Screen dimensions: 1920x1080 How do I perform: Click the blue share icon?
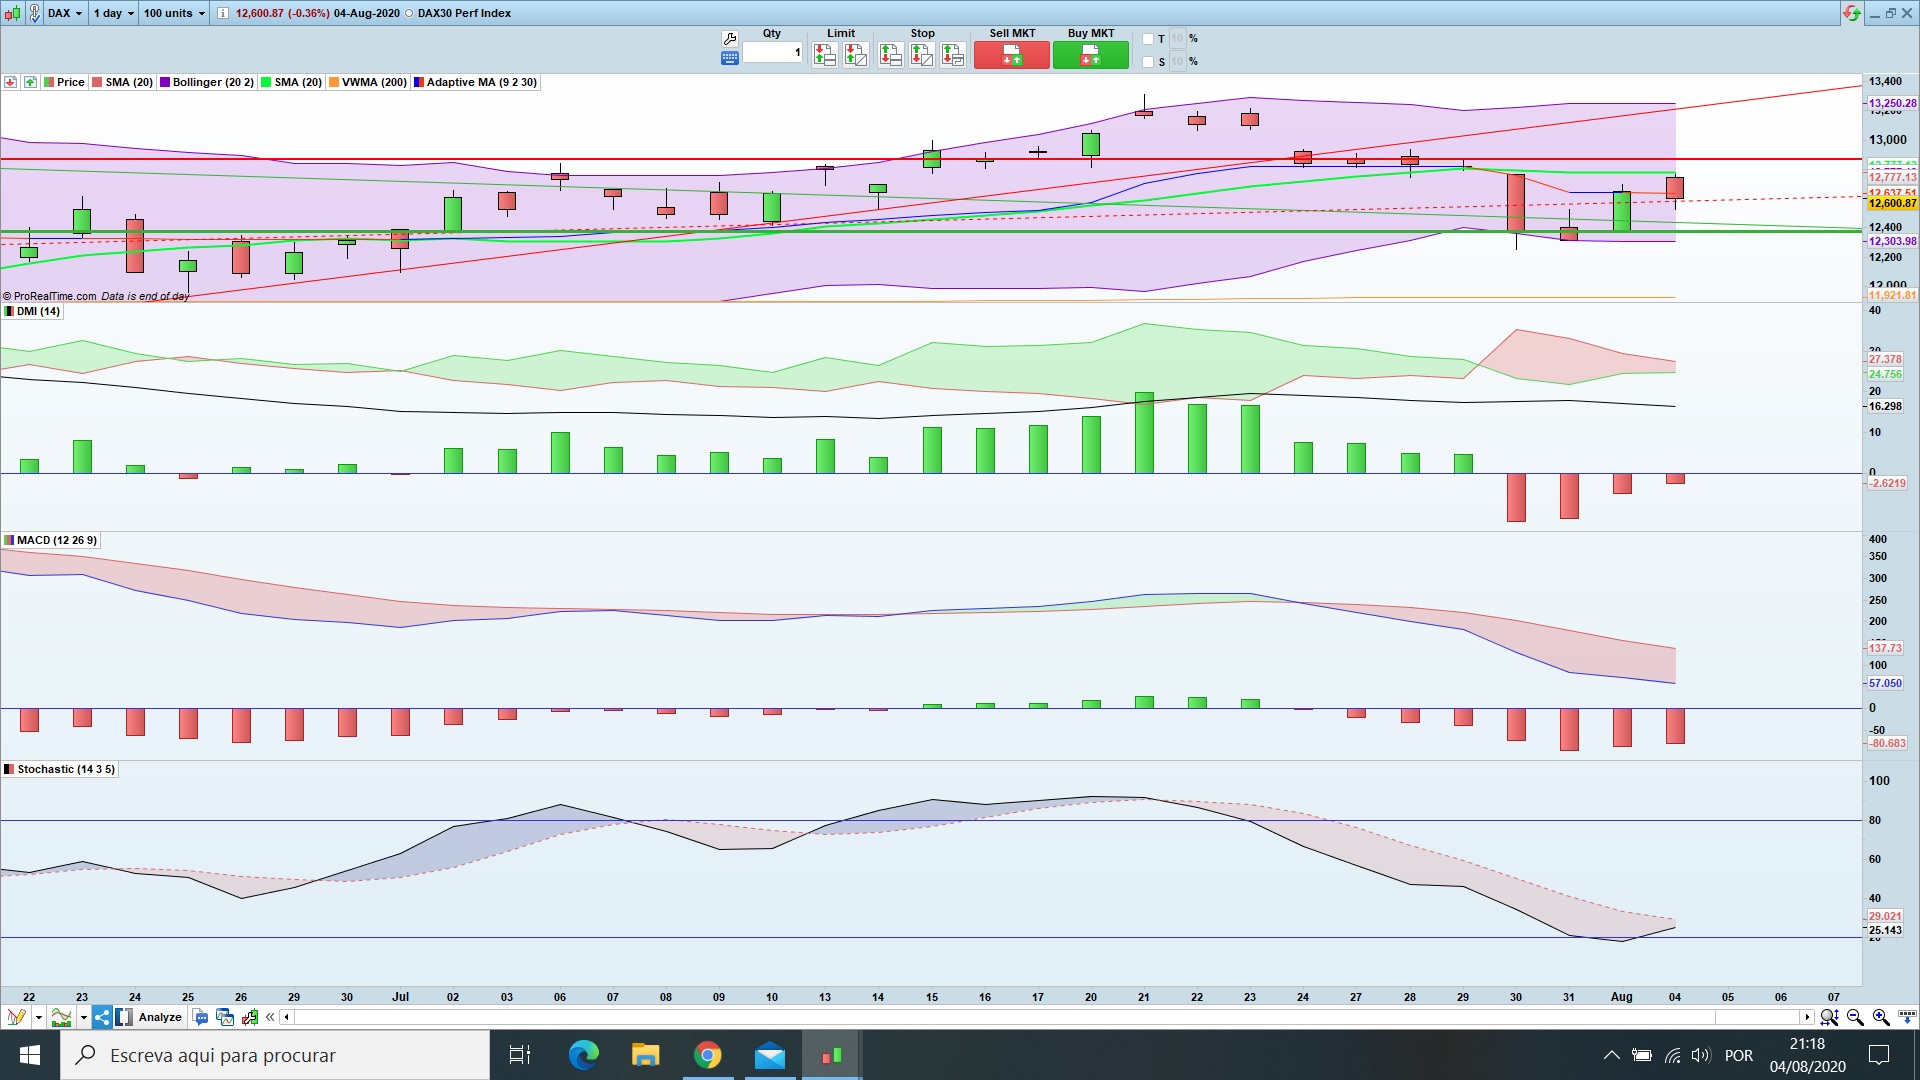pos(102,1017)
